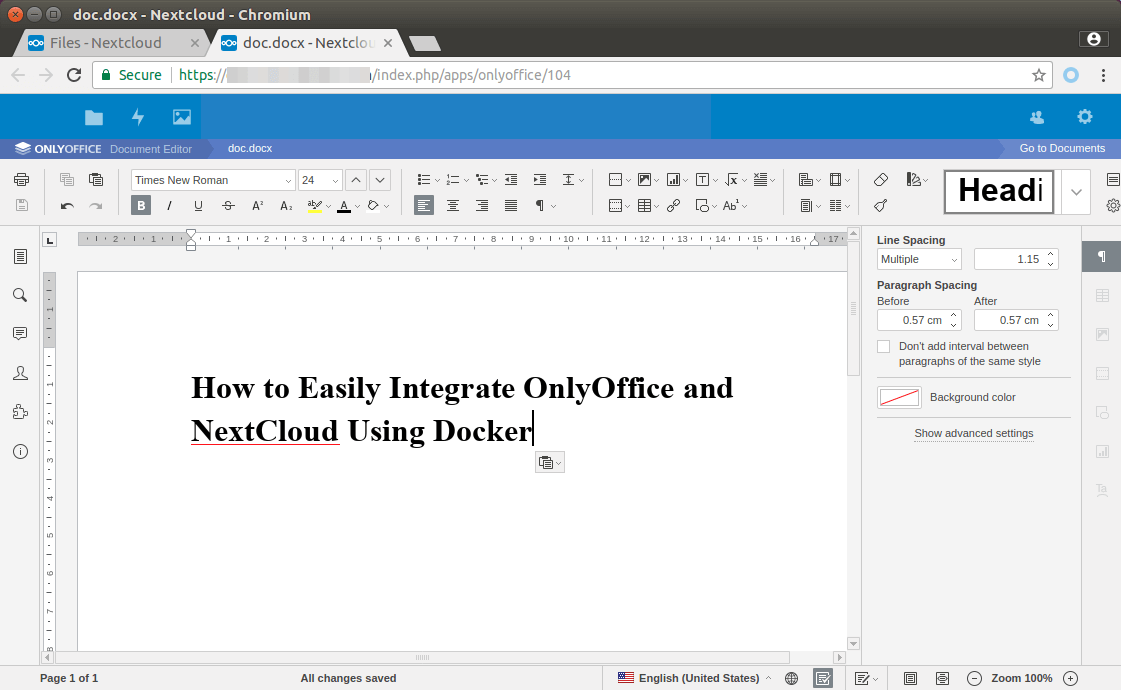Toggle spell checking in status bar
This screenshot has width=1121, height=690.
point(822,678)
